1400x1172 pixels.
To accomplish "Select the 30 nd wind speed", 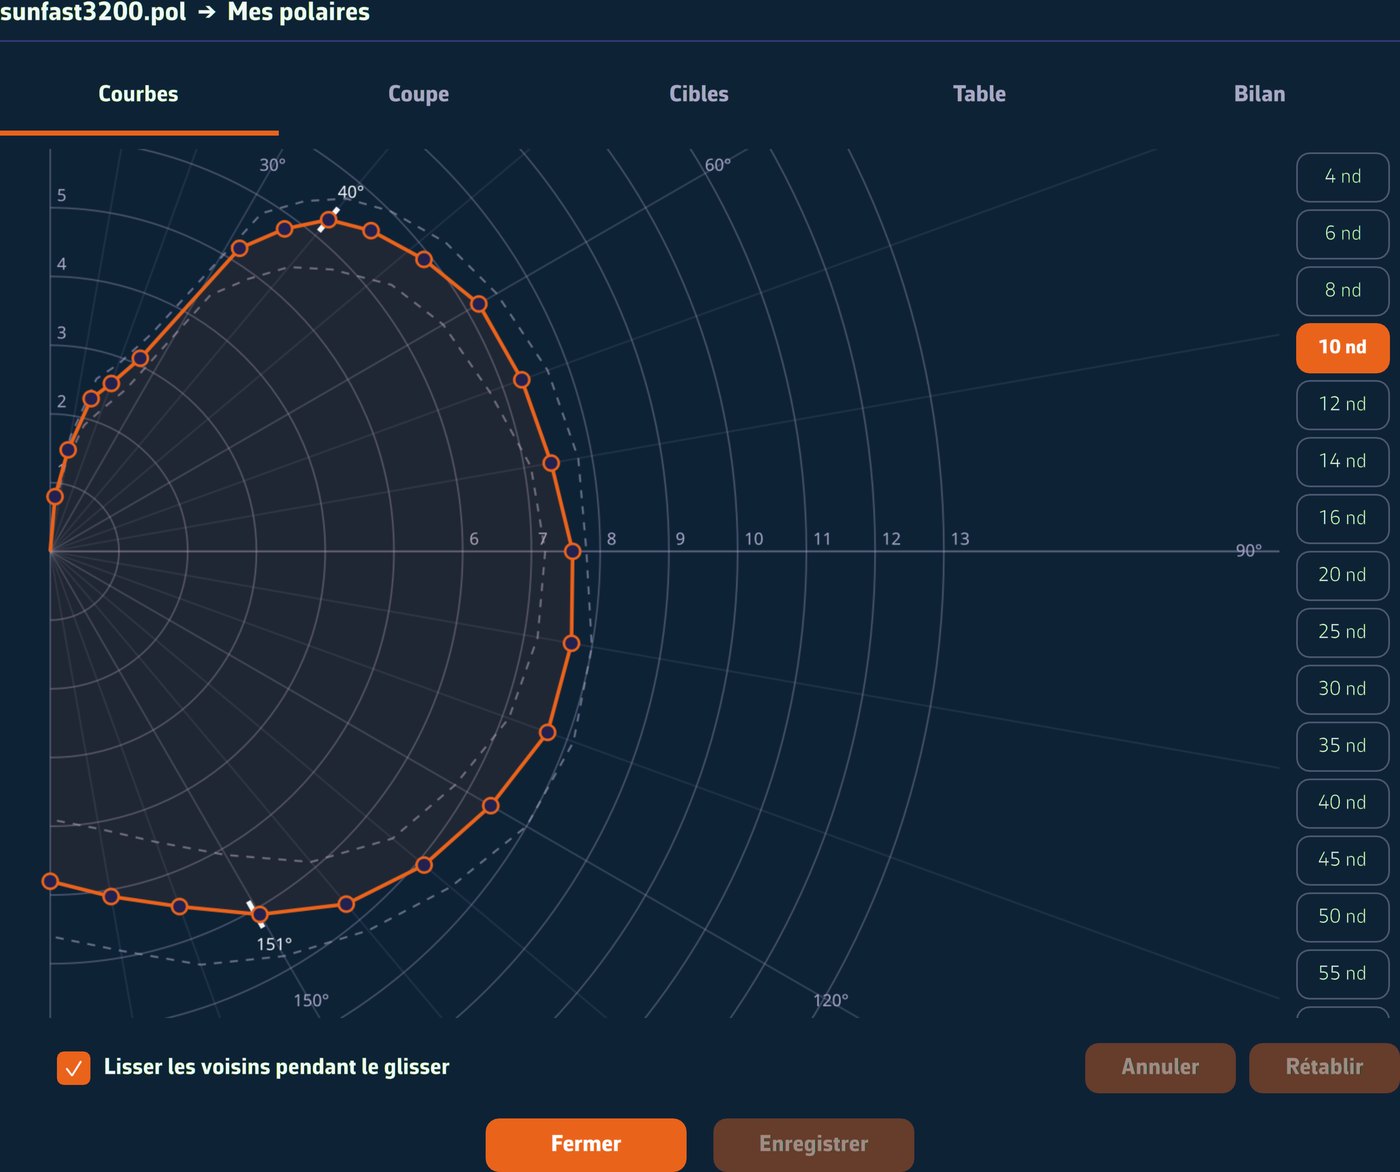I will click(x=1343, y=690).
